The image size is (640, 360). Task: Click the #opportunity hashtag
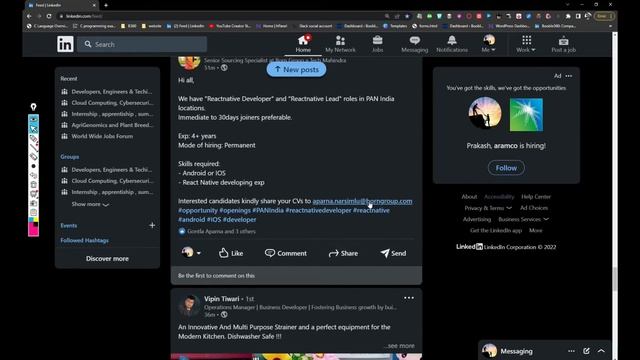pyautogui.click(x=198, y=210)
